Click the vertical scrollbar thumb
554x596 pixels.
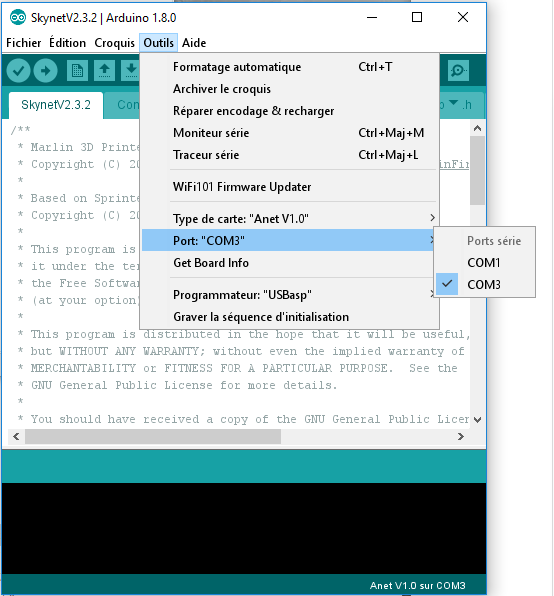tap(477, 170)
